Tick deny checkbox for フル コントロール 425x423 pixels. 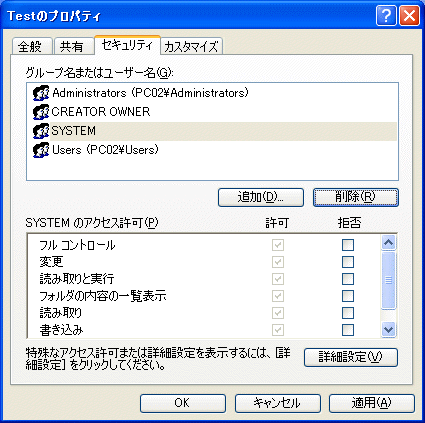348,245
